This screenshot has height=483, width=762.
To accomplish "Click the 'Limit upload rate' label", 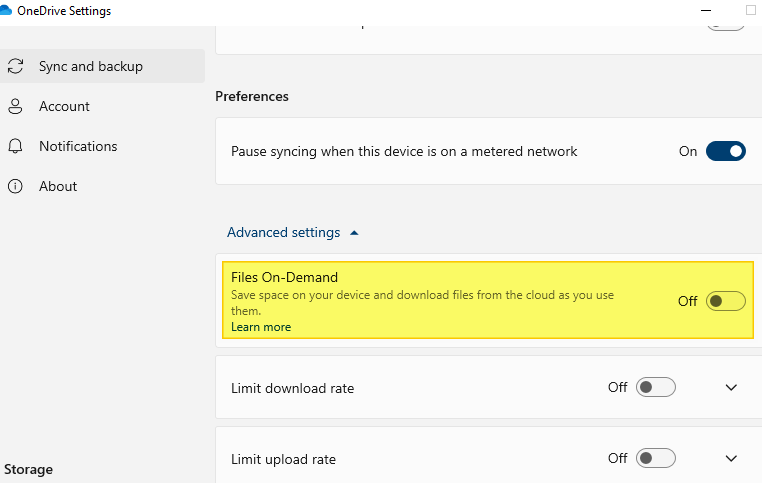I will [283, 459].
